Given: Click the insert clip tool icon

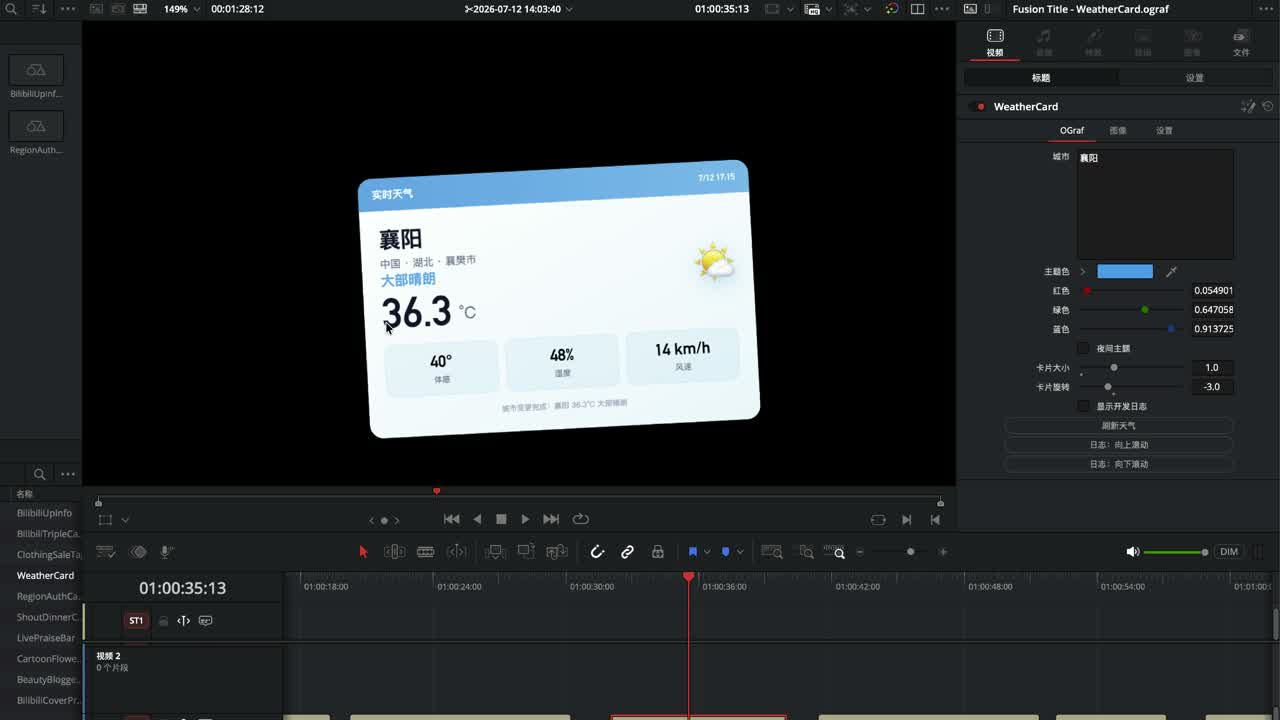Looking at the screenshot, I should [495, 552].
